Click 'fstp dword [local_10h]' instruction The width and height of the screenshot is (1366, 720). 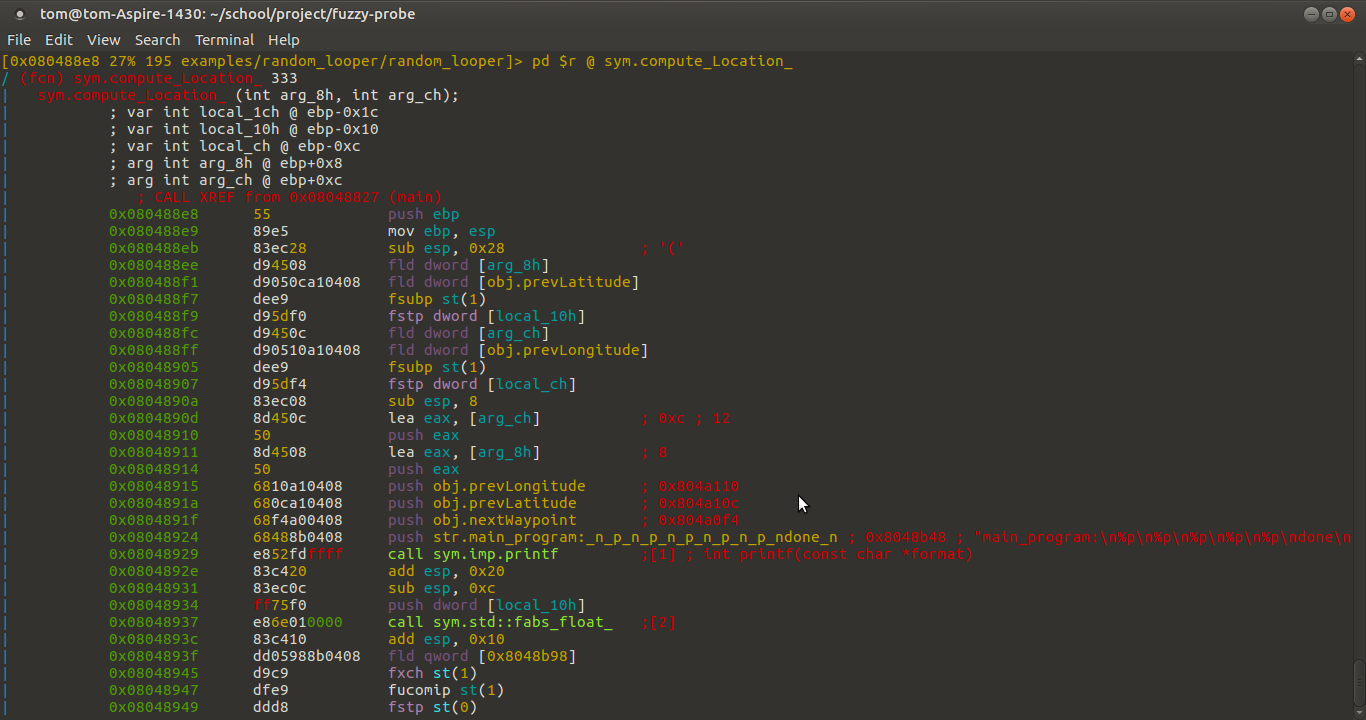click(x=487, y=316)
